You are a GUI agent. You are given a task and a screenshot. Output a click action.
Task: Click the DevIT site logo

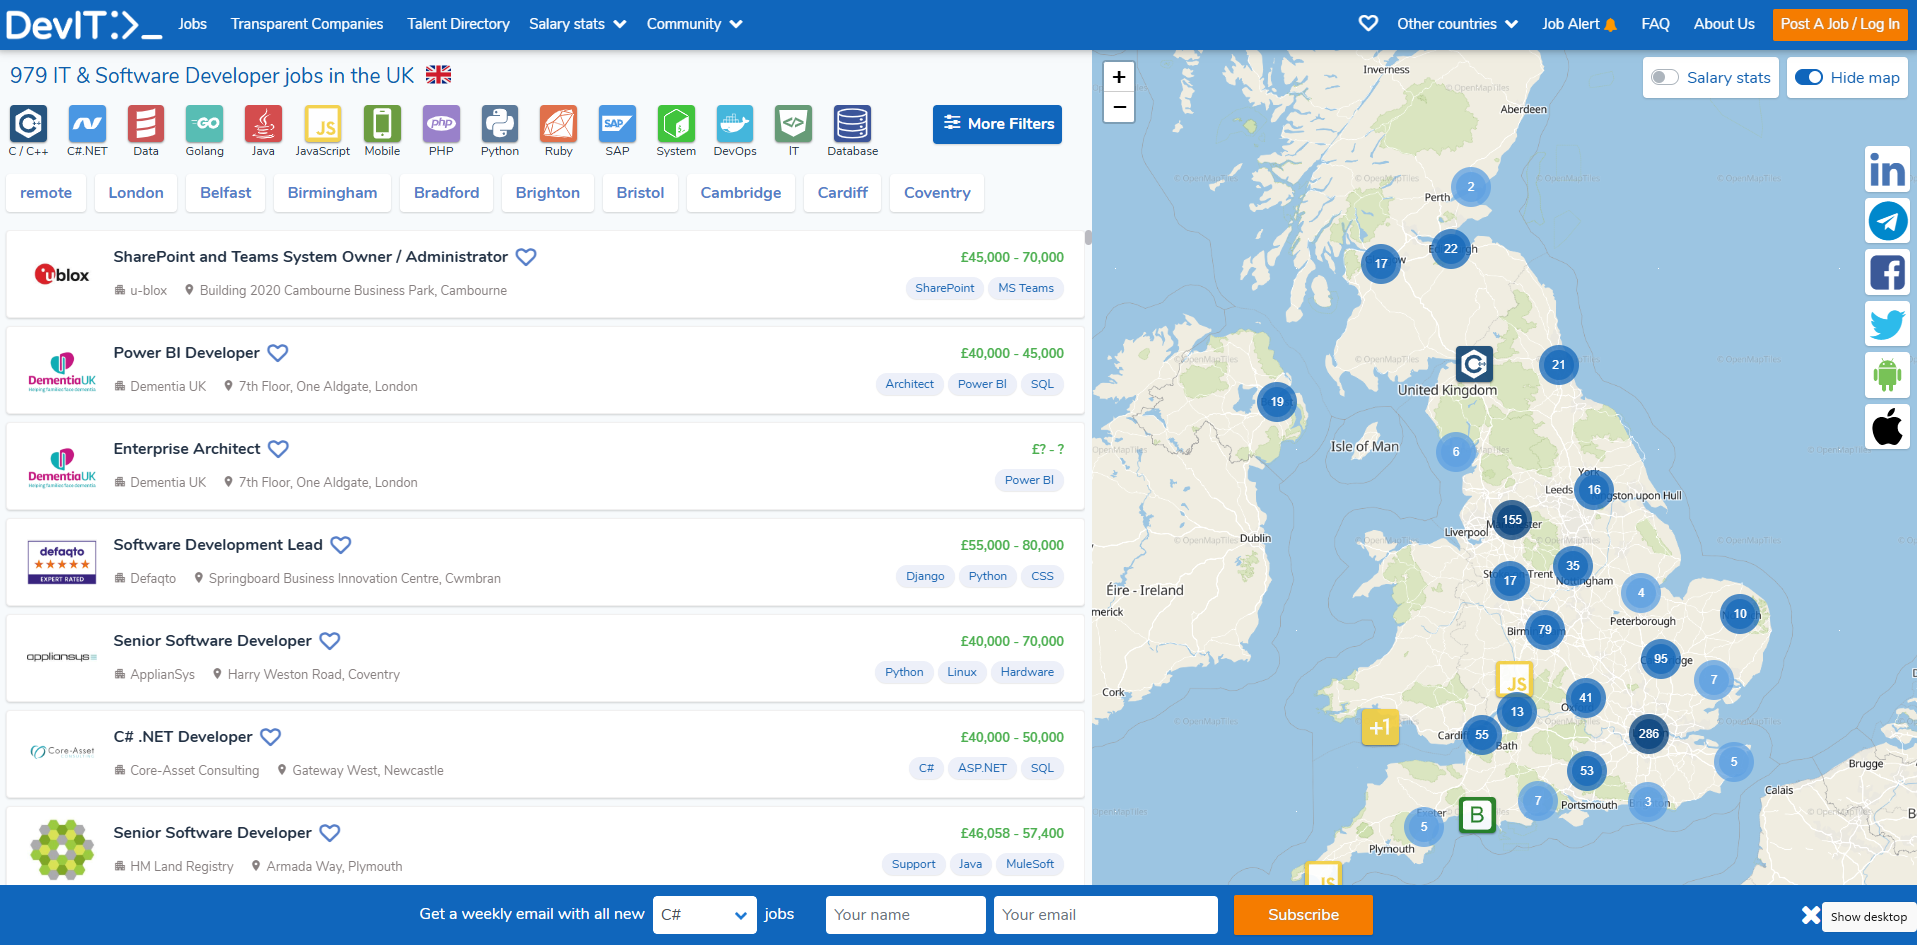tap(84, 24)
